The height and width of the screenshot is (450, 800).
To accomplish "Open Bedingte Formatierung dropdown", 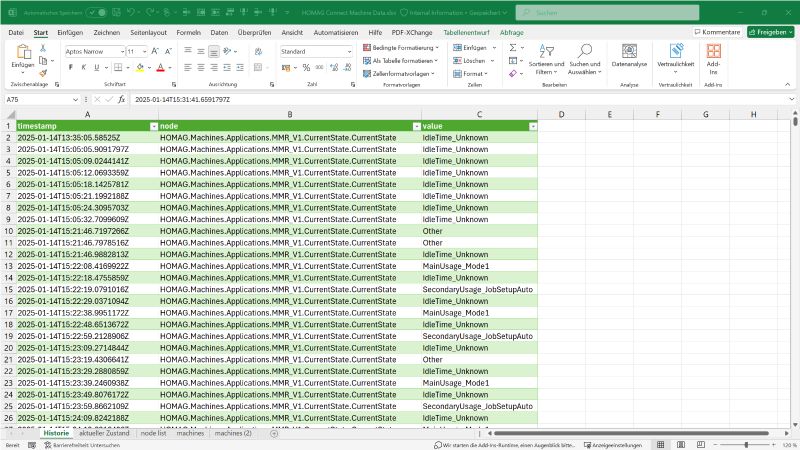I will tap(401, 47).
